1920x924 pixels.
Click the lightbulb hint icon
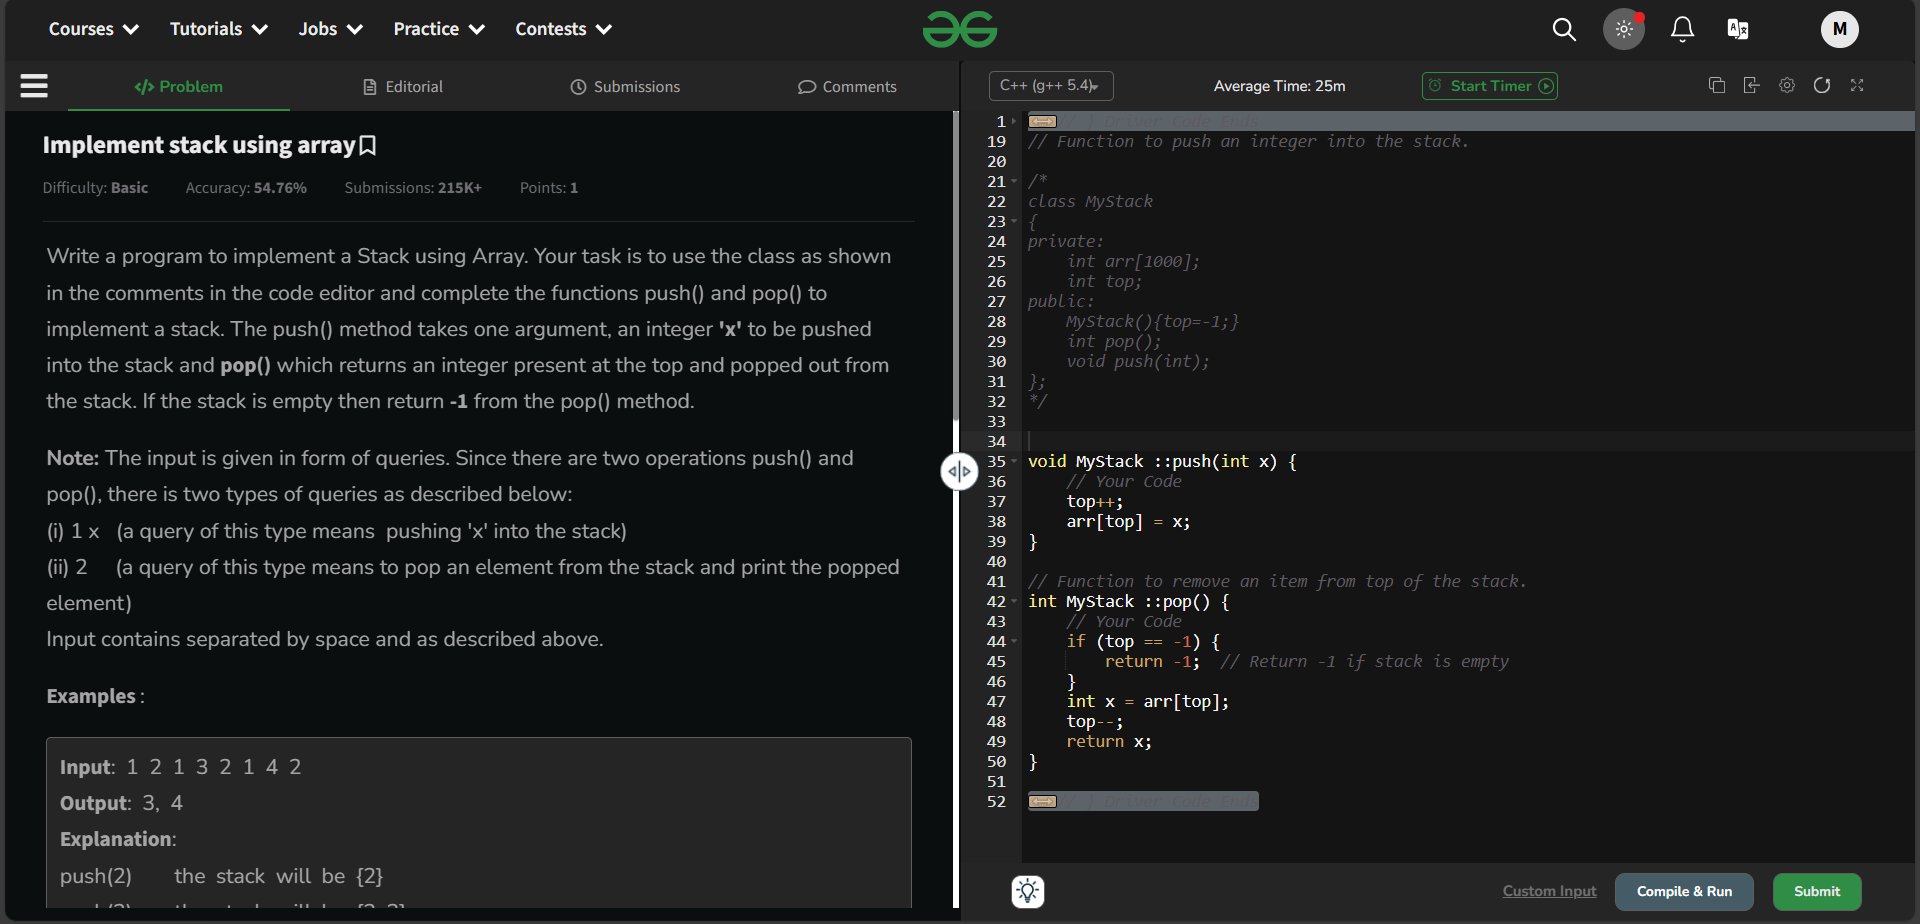coord(1028,891)
